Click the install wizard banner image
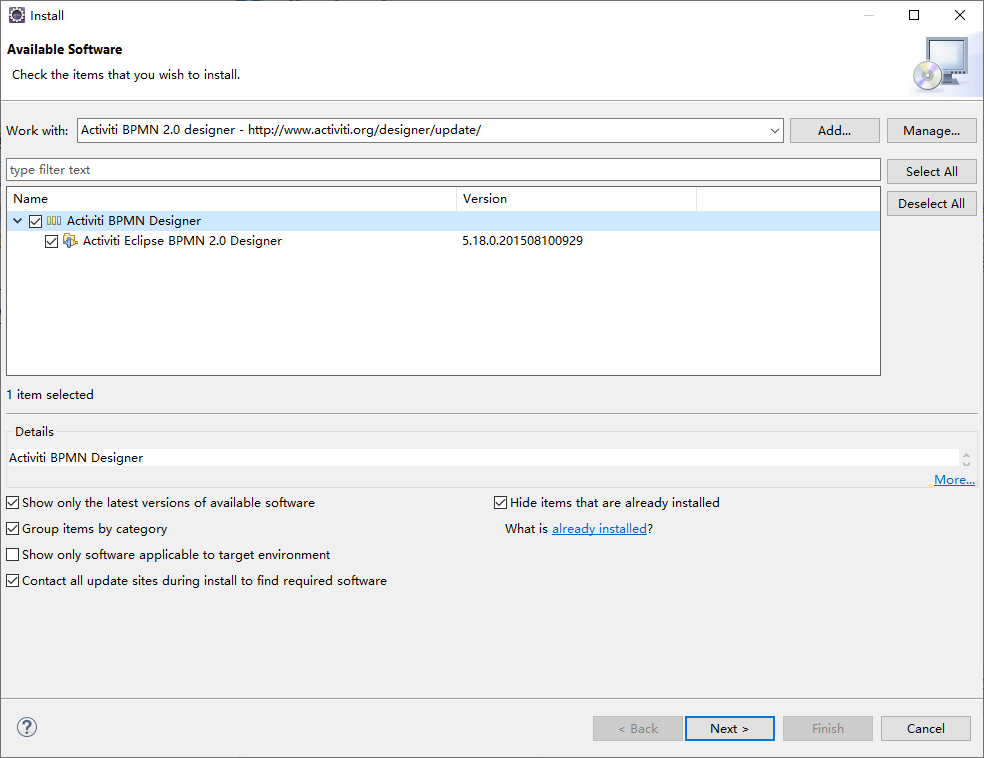Image resolution: width=984 pixels, height=758 pixels. pyautogui.click(x=943, y=65)
